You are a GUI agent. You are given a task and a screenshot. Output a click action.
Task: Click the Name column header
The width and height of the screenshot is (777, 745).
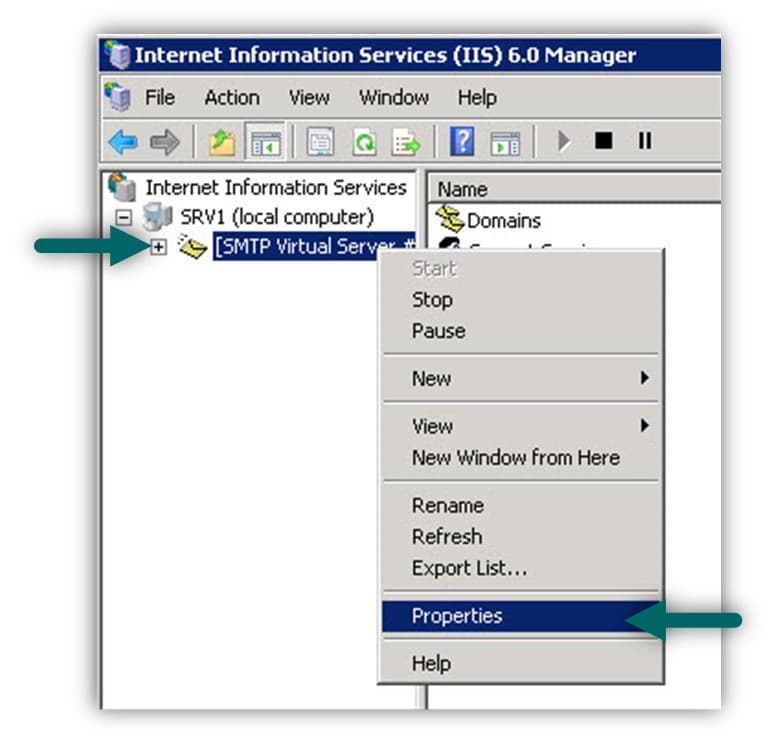pyautogui.click(x=574, y=189)
